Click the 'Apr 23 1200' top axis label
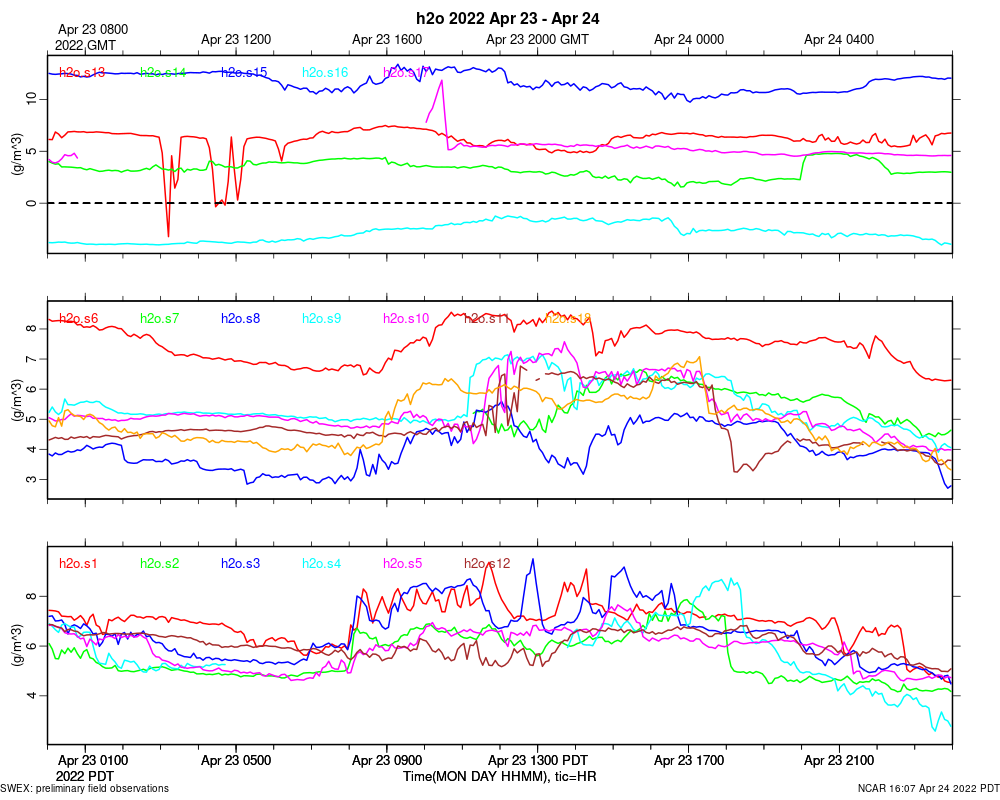The image size is (1000, 800). (x=236, y=40)
